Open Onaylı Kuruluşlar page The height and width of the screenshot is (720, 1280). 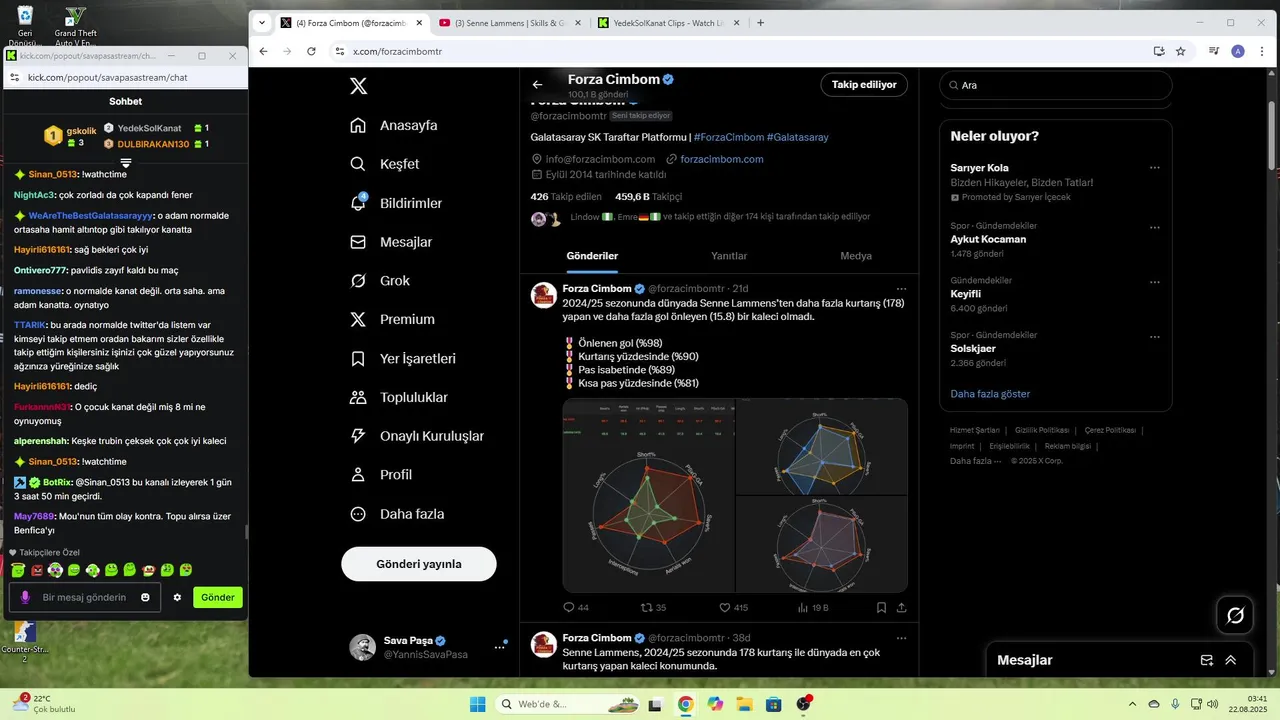(x=417, y=436)
